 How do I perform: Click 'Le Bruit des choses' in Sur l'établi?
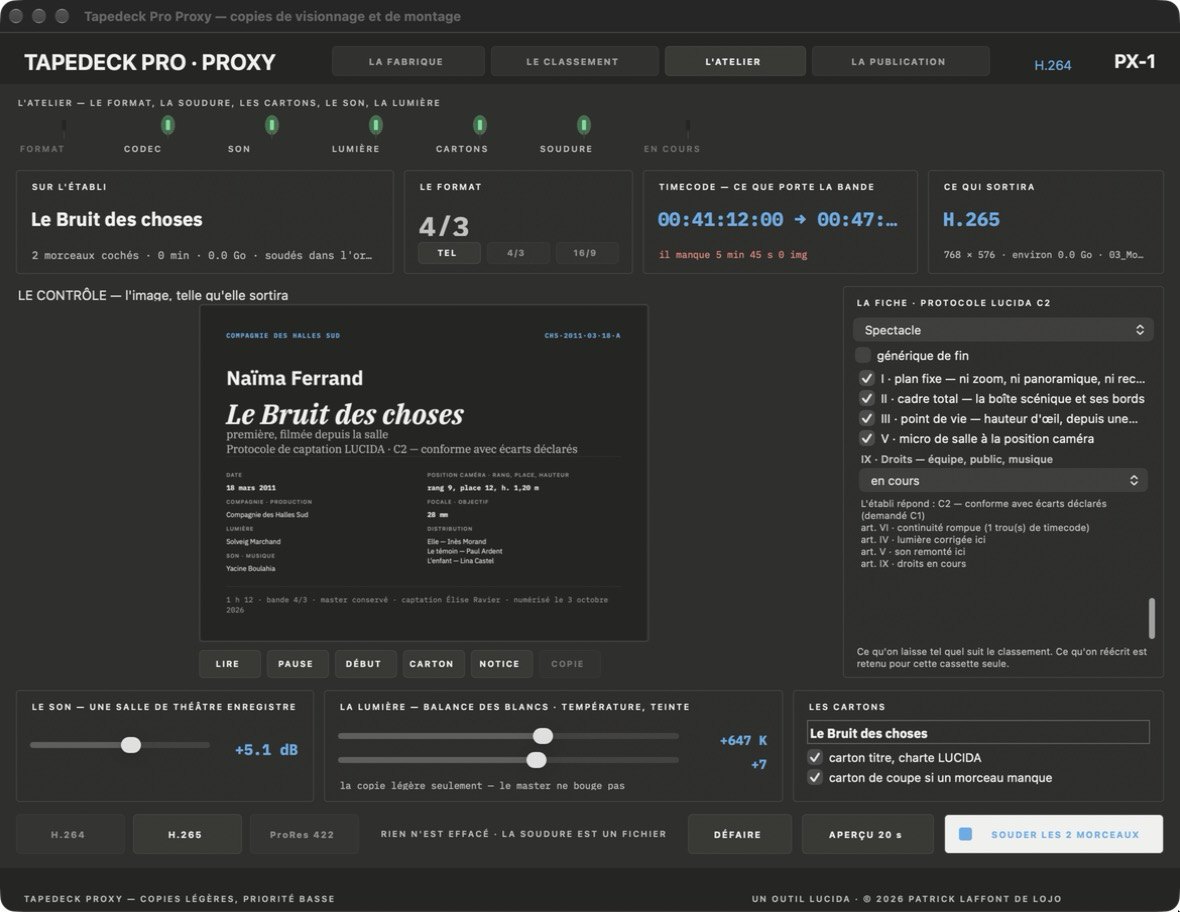(x=117, y=219)
